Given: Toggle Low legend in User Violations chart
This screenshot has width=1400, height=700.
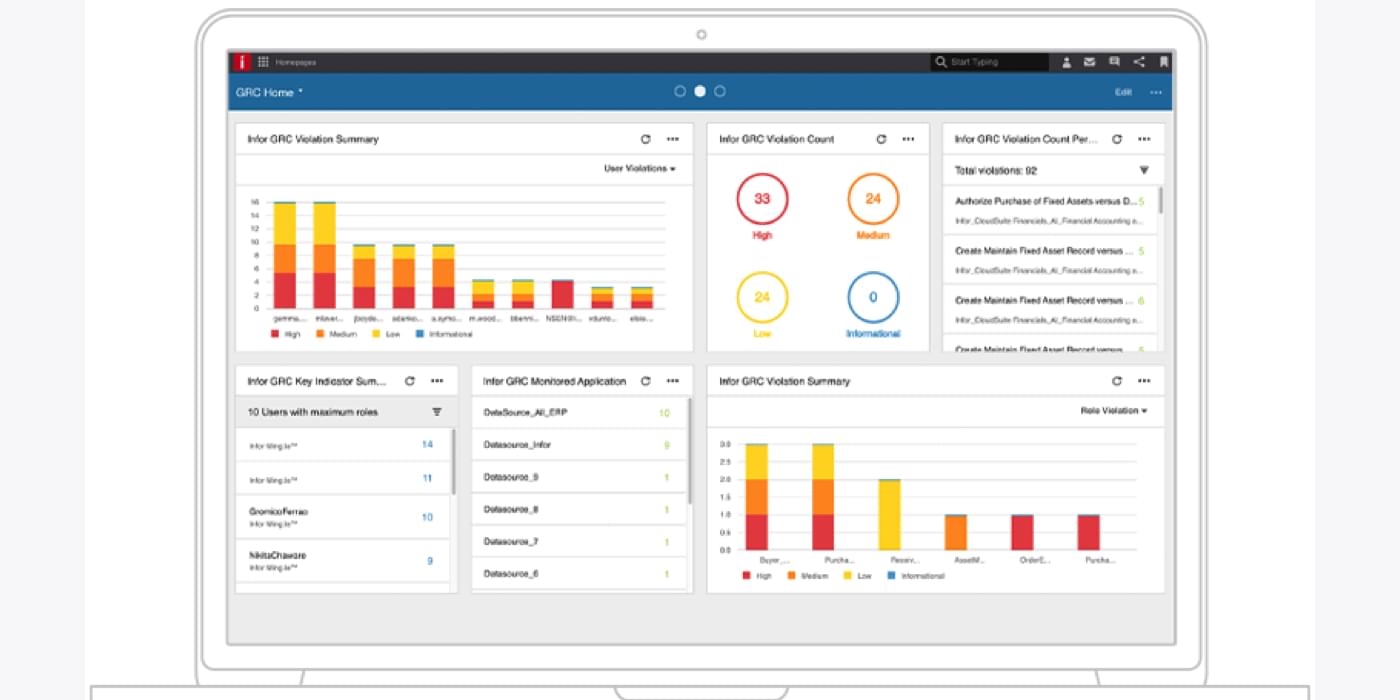Looking at the screenshot, I should pos(387,334).
